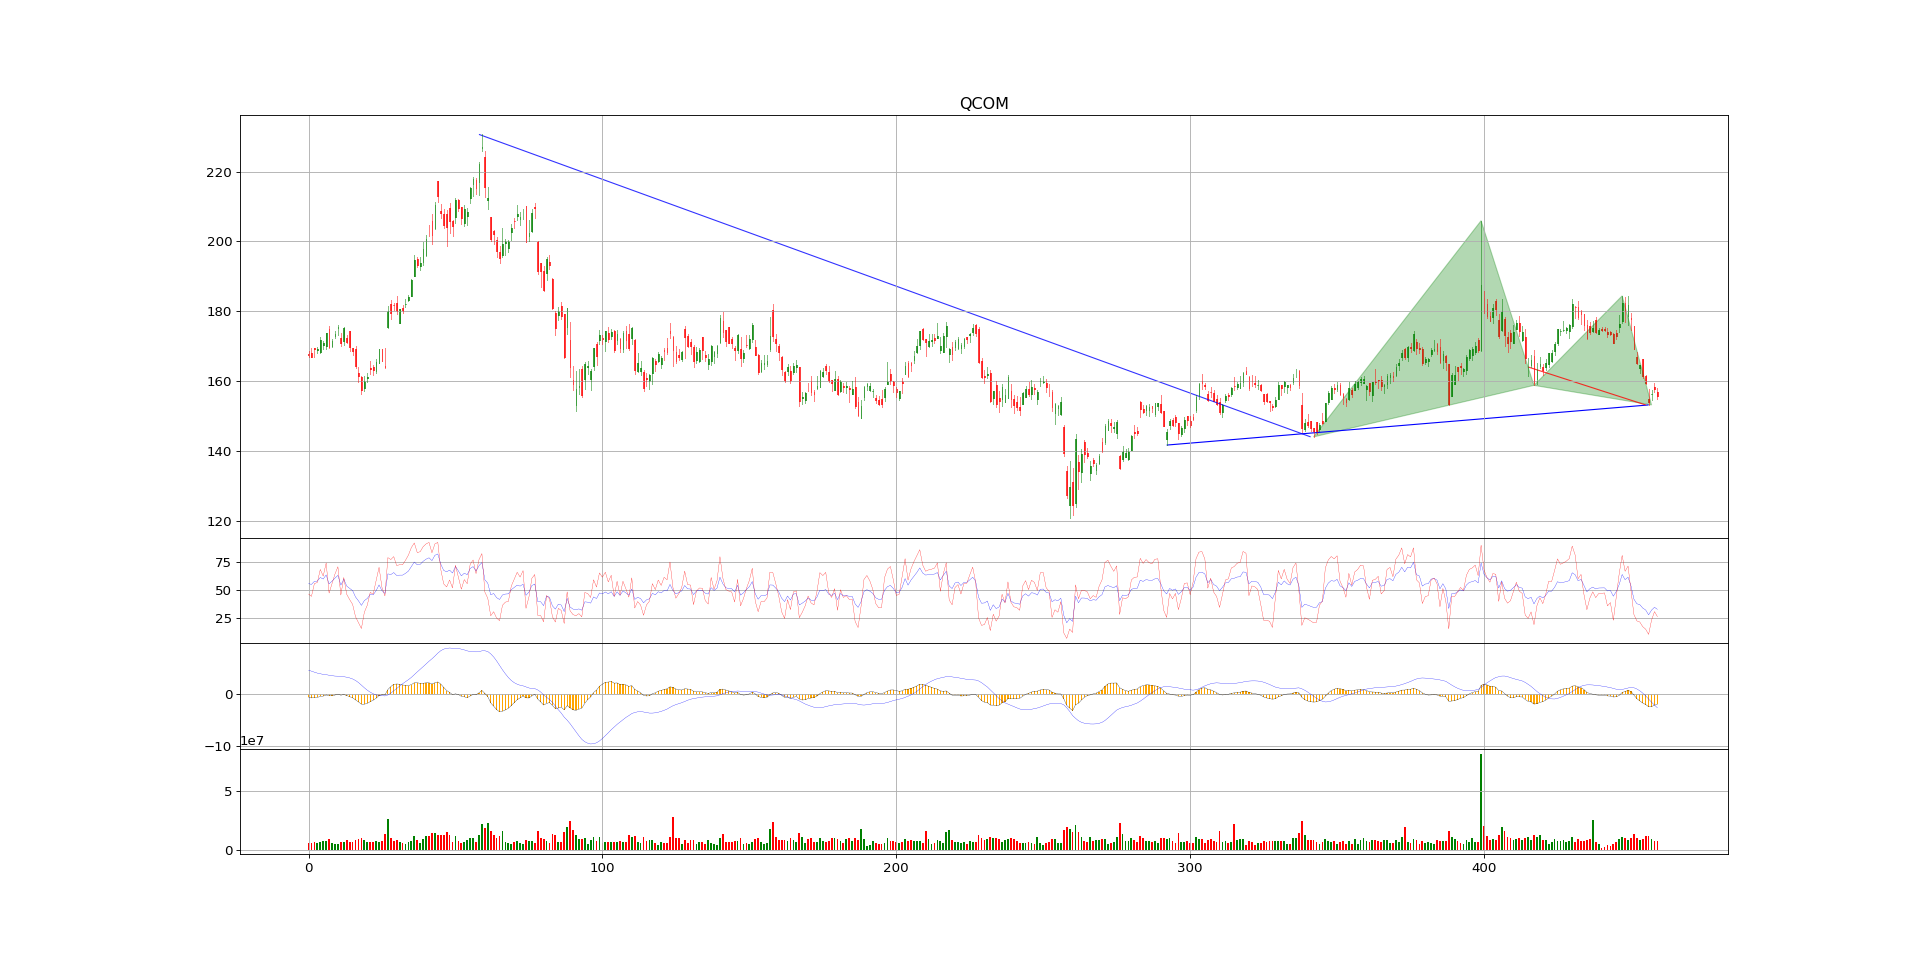The image size is (1920, 960).
Task: Click the 200 x-axis tick label
Action: 896,869
